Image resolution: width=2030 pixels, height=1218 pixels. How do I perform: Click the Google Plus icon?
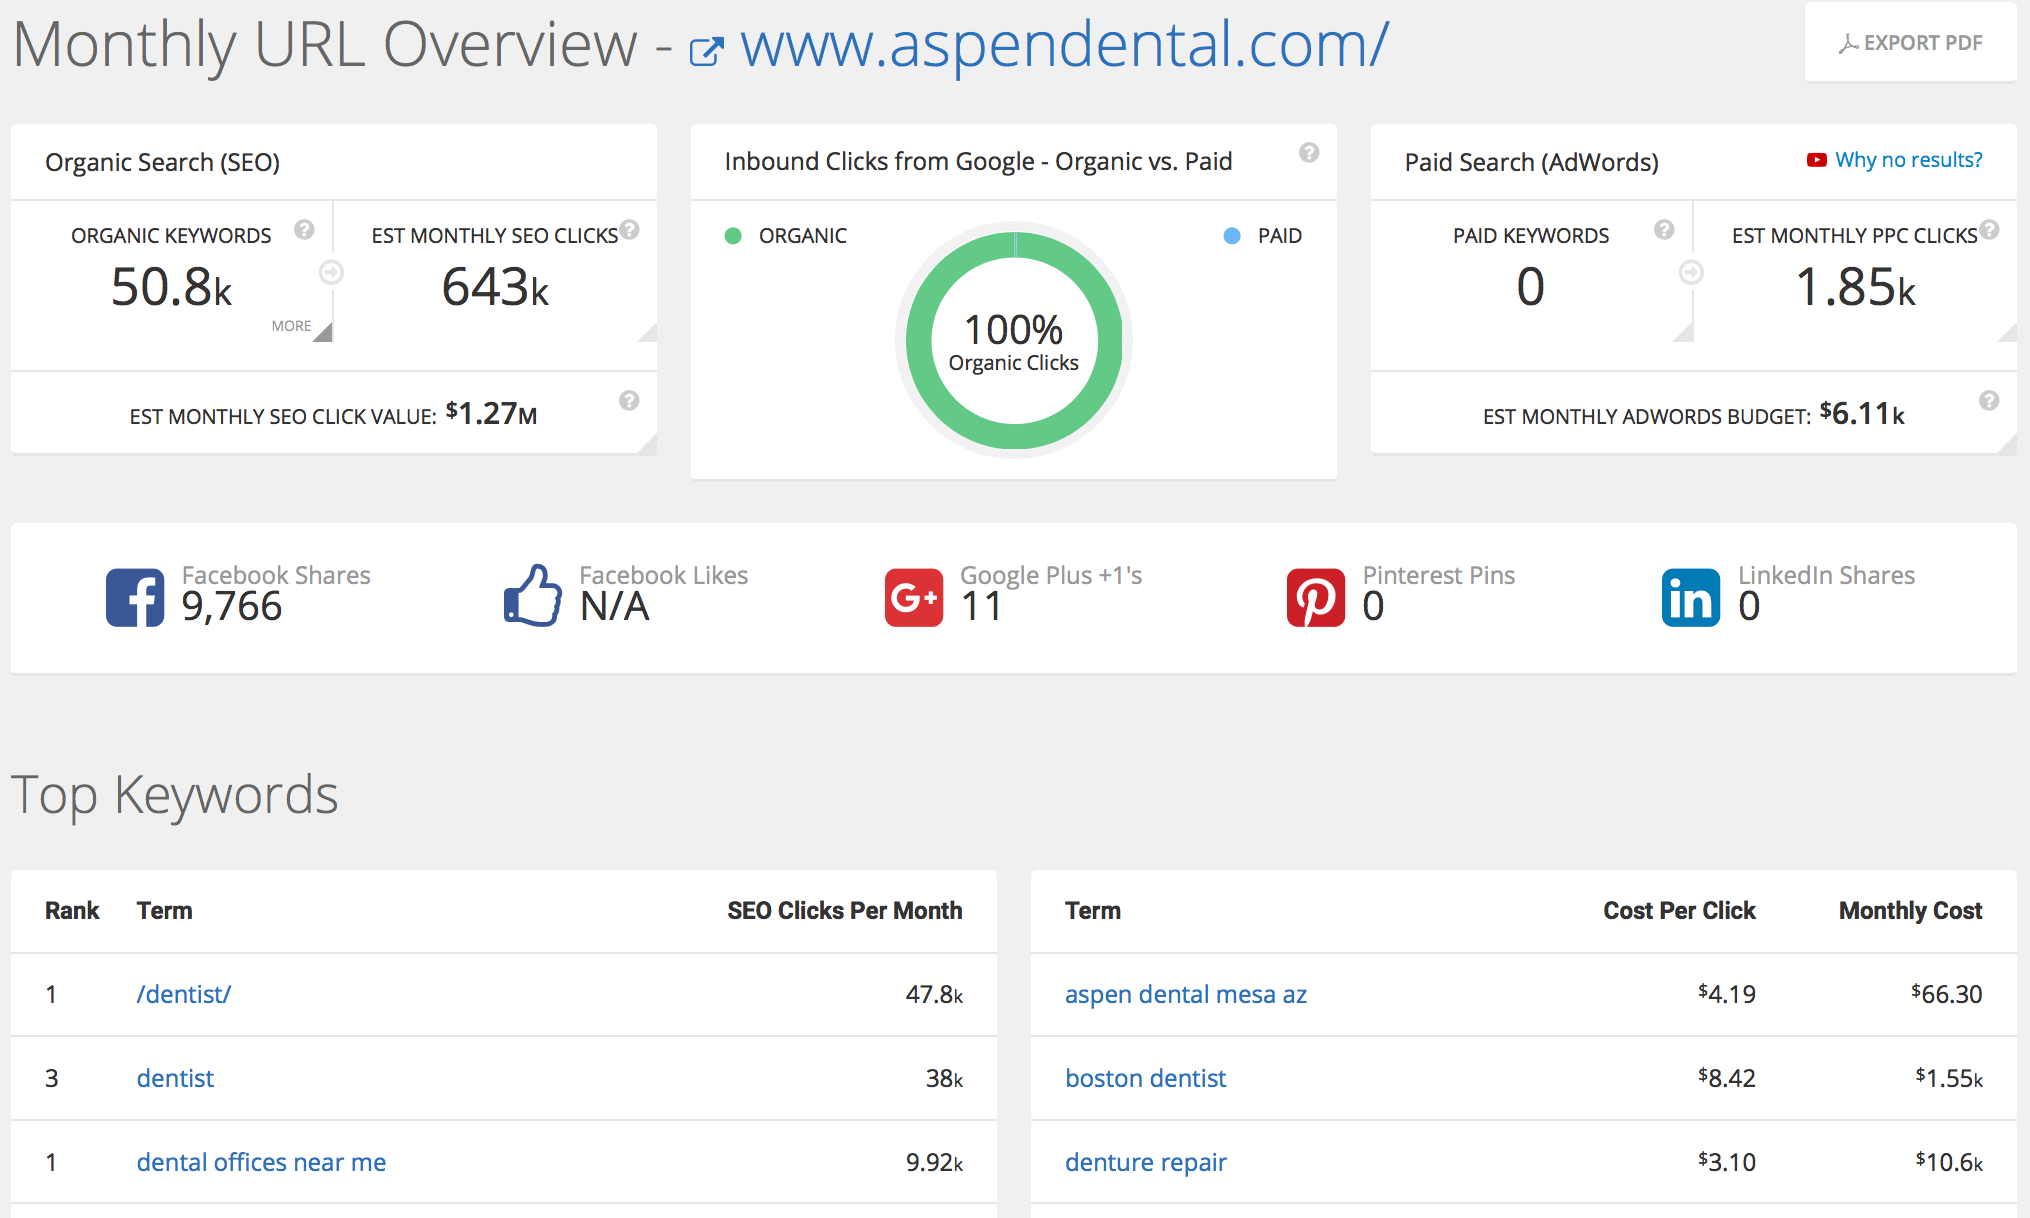(x=914, y=597)
